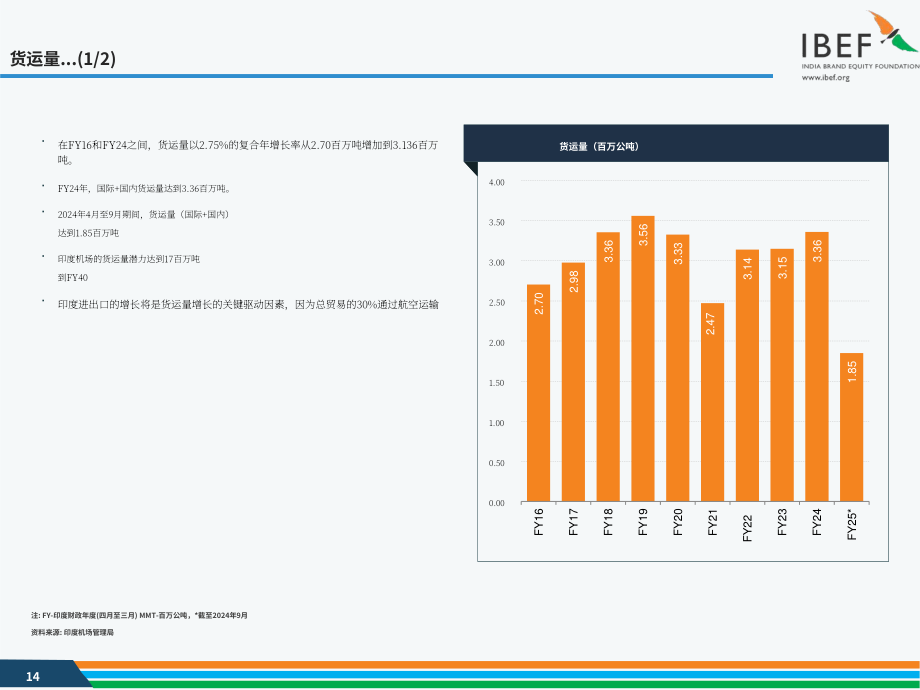Click the 1.00 y-axis value

pos(496,423)
